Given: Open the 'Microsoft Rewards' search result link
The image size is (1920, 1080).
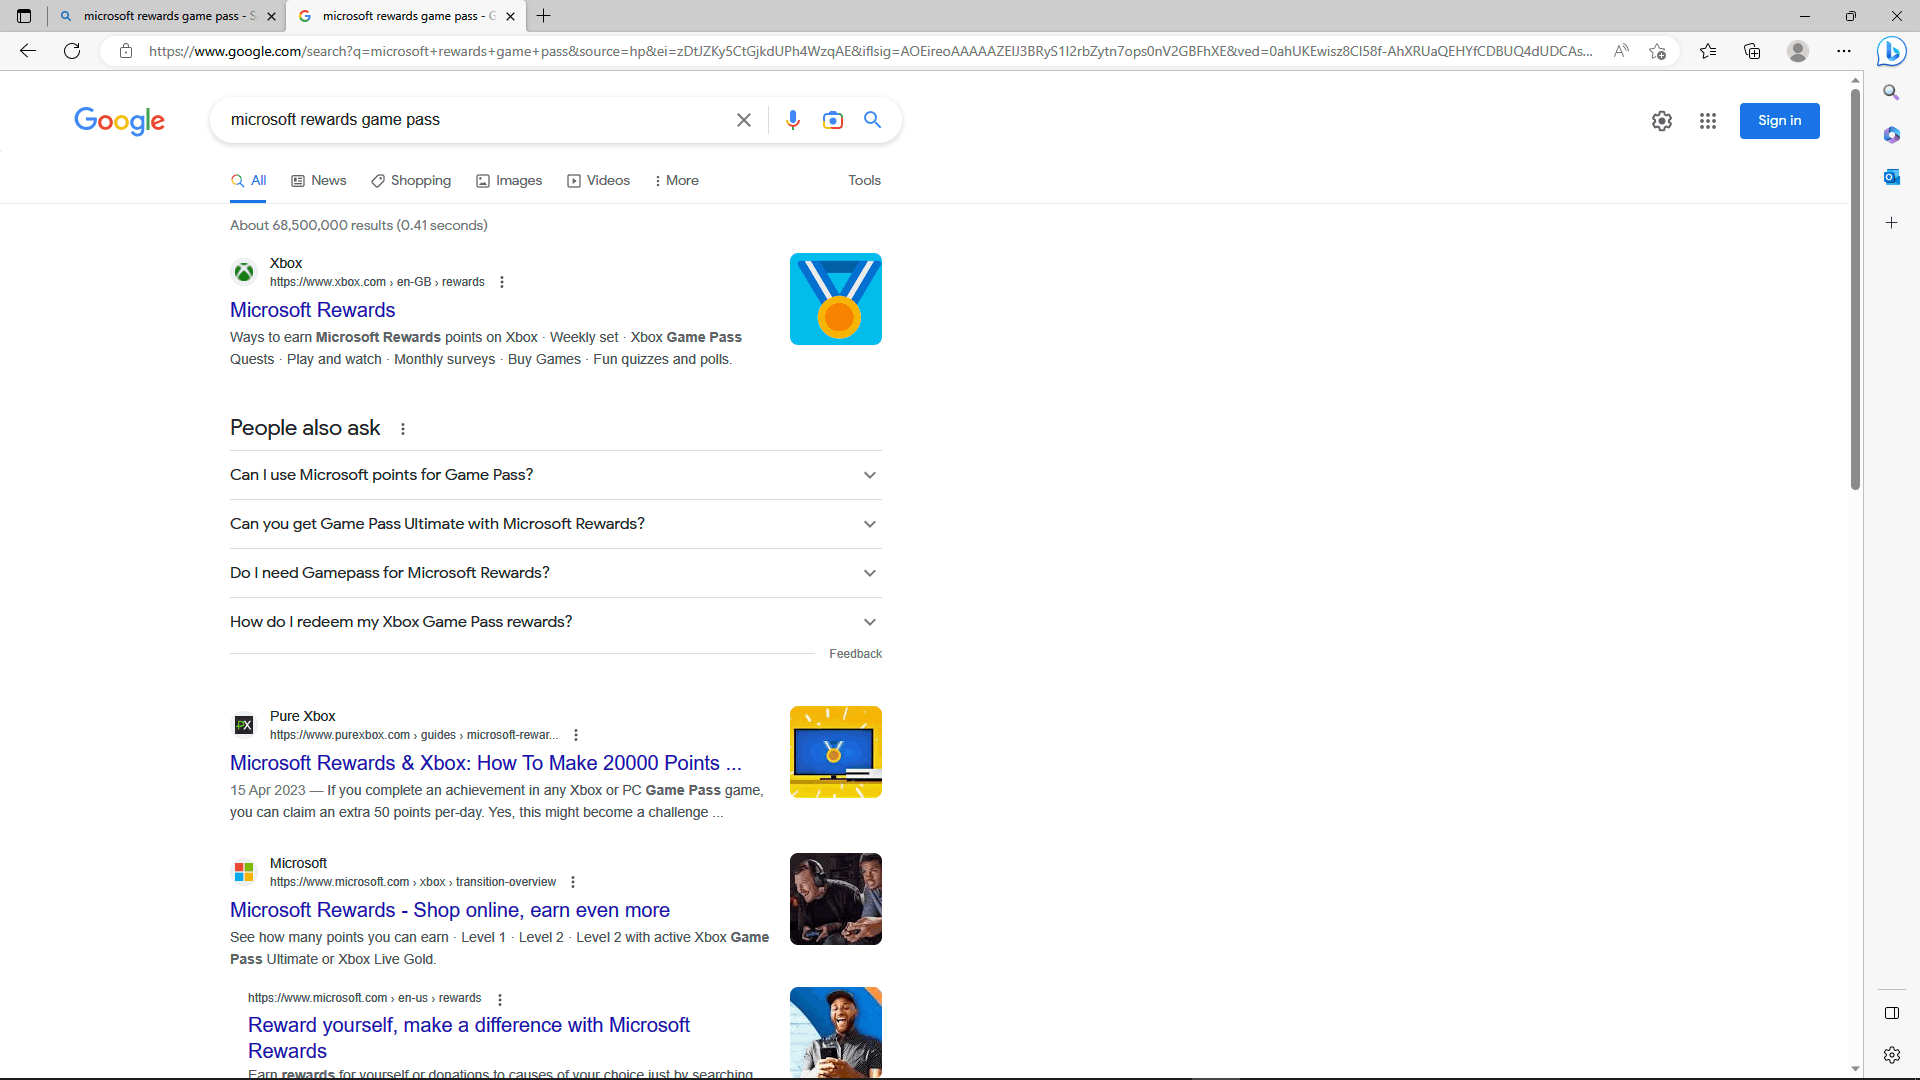Looking at the screenshot, I should (313, 310).
